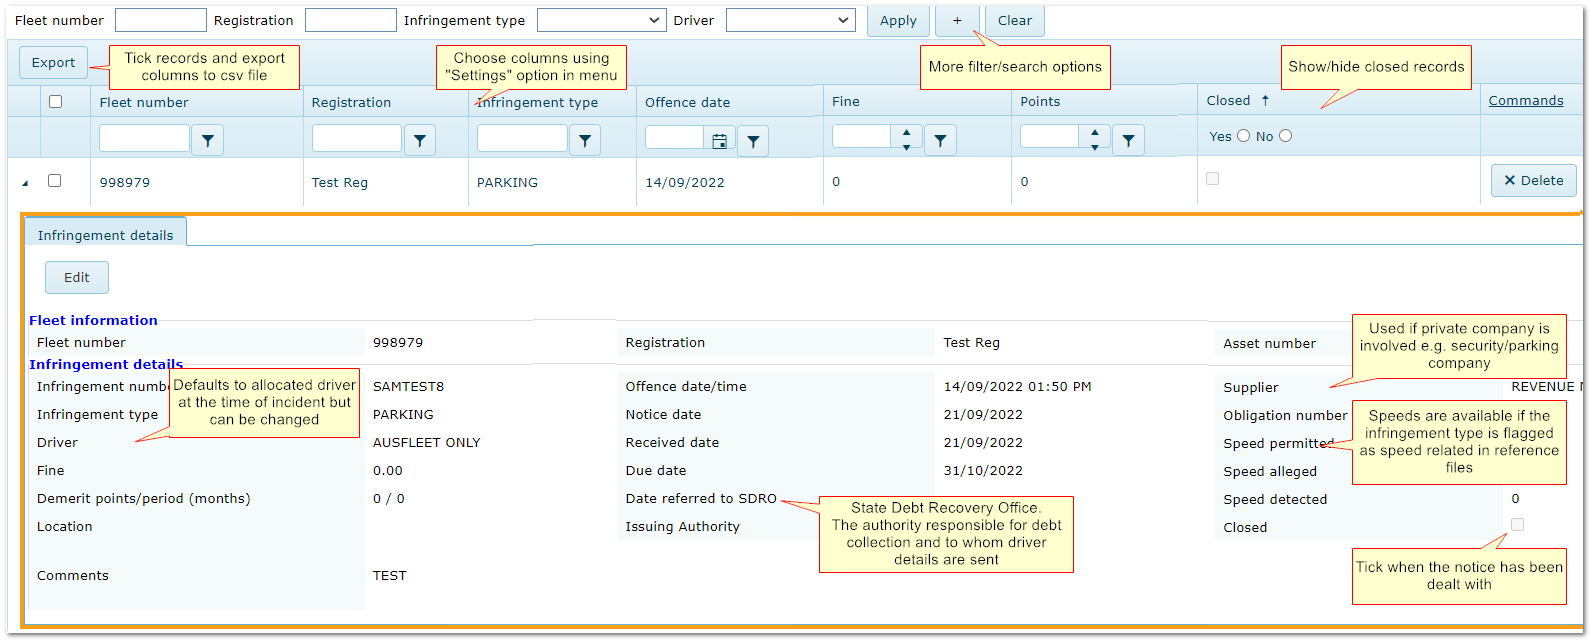Click the Fine column filter icon

point(940,141)
